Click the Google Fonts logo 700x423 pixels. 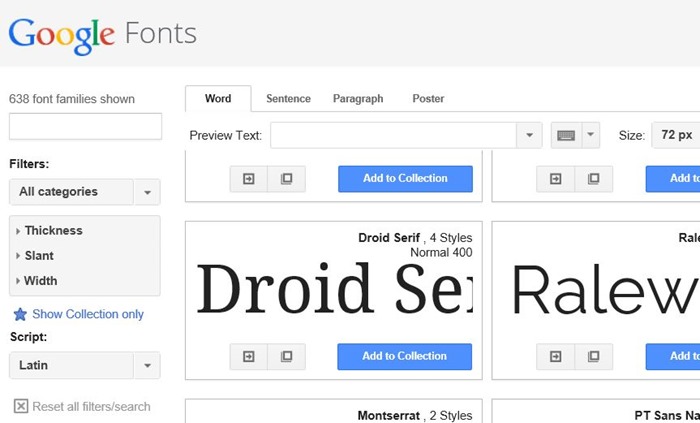click(102, 36)
